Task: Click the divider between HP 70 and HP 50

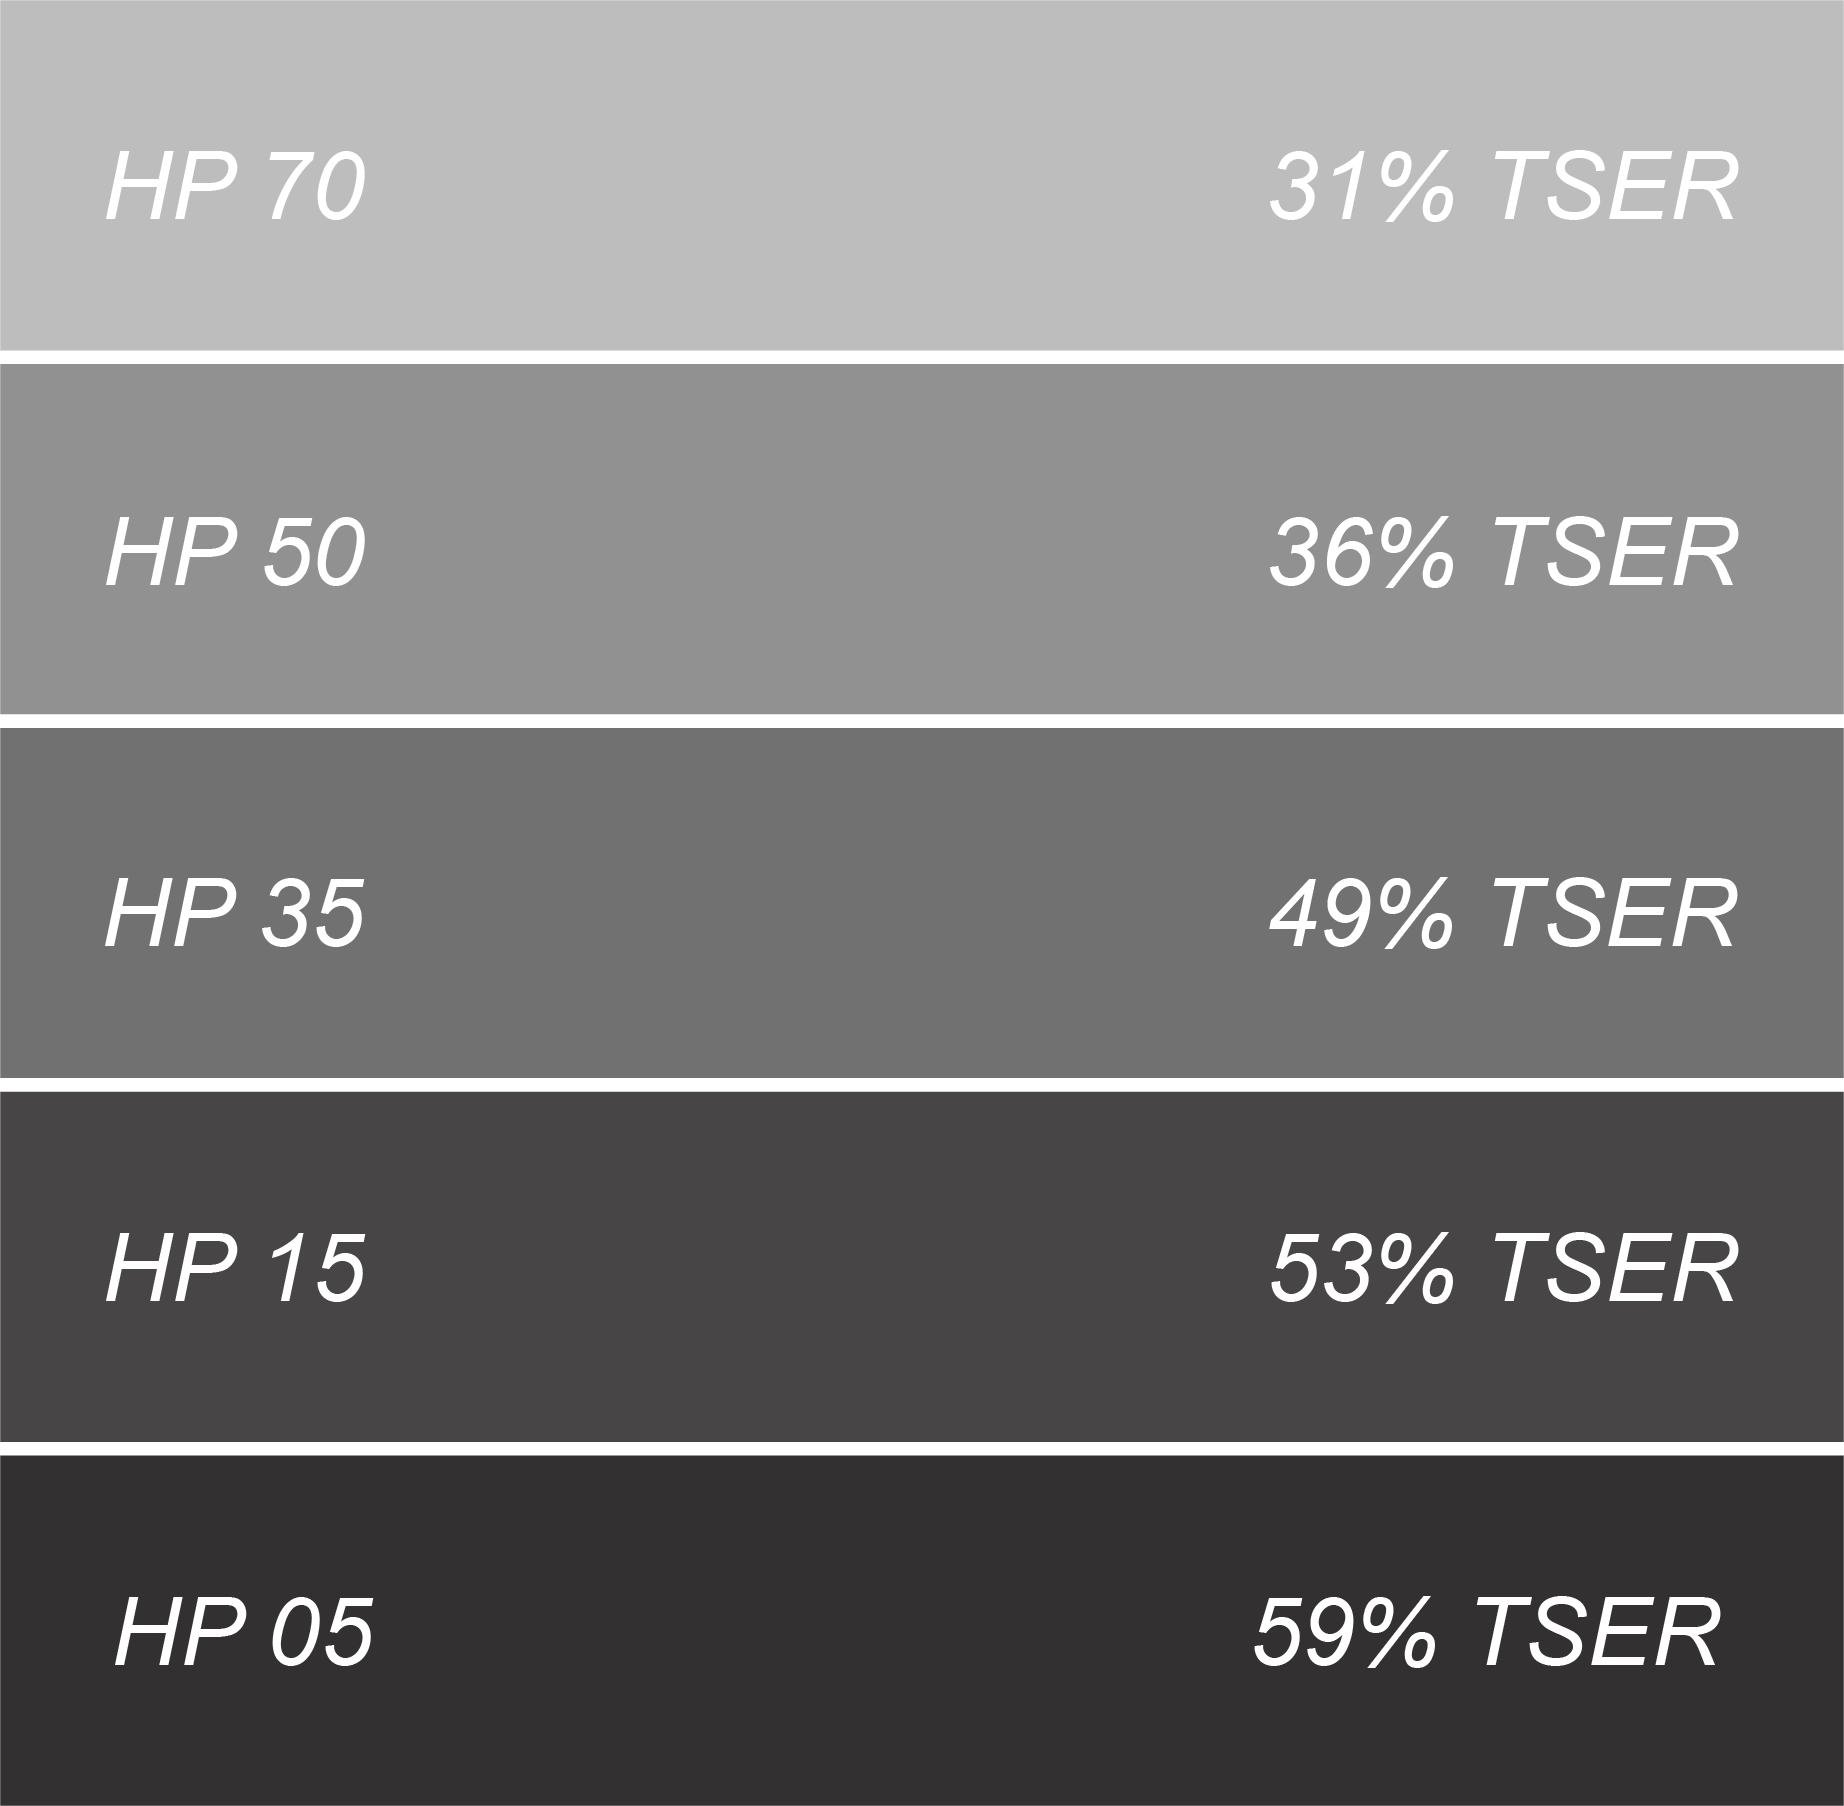Action: click(x=922, y=357)
